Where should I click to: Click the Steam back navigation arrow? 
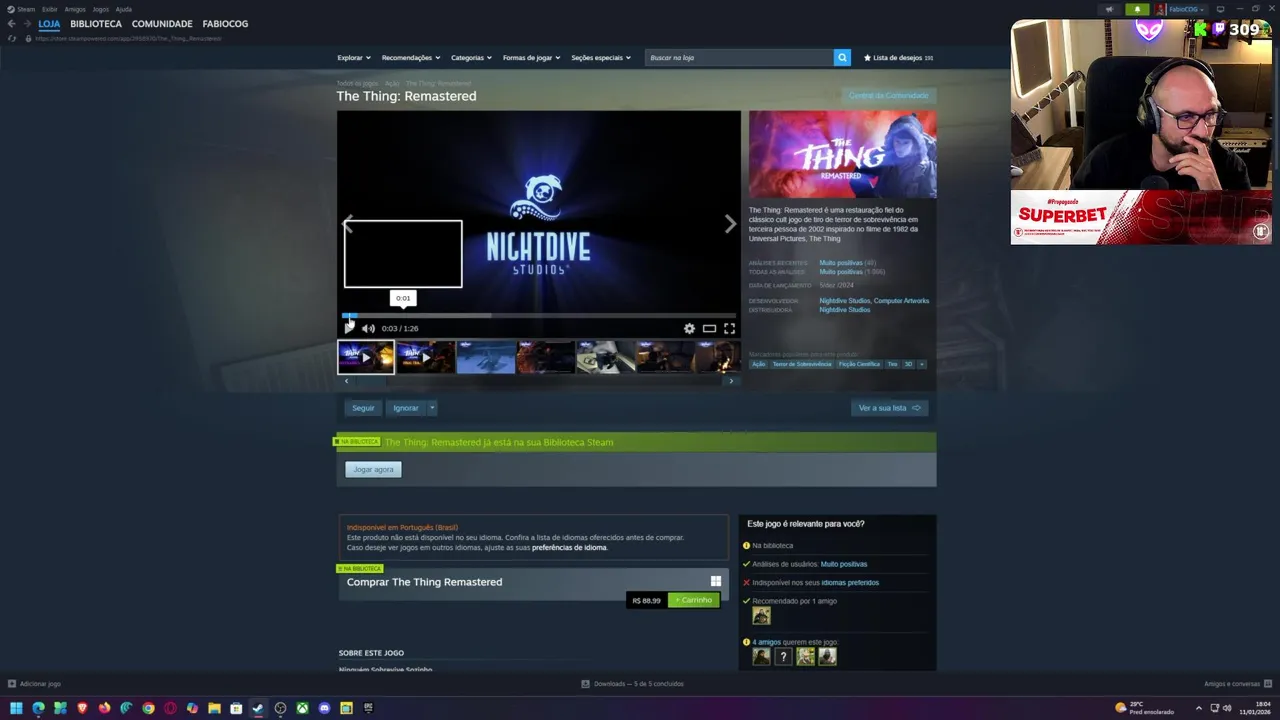pyautogui.click(x=12, y=24)
